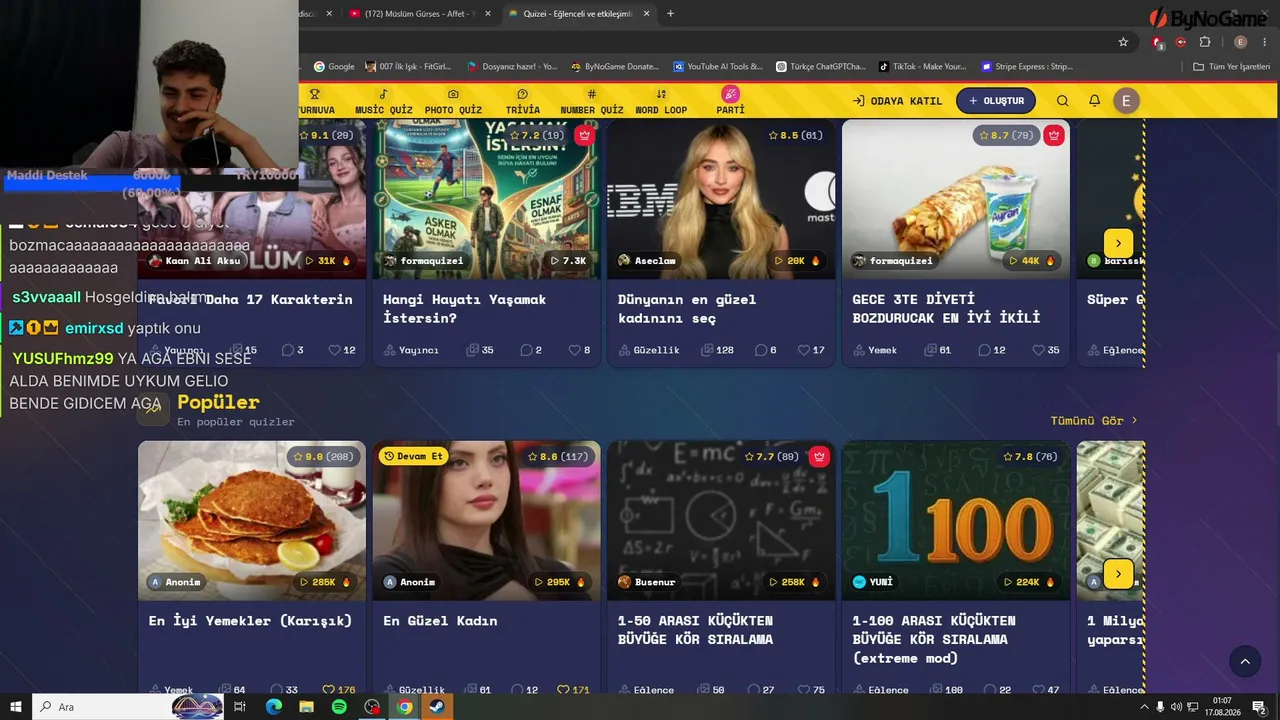
Task: Click the Odaya Katıl button
Action: click(897, 101)
